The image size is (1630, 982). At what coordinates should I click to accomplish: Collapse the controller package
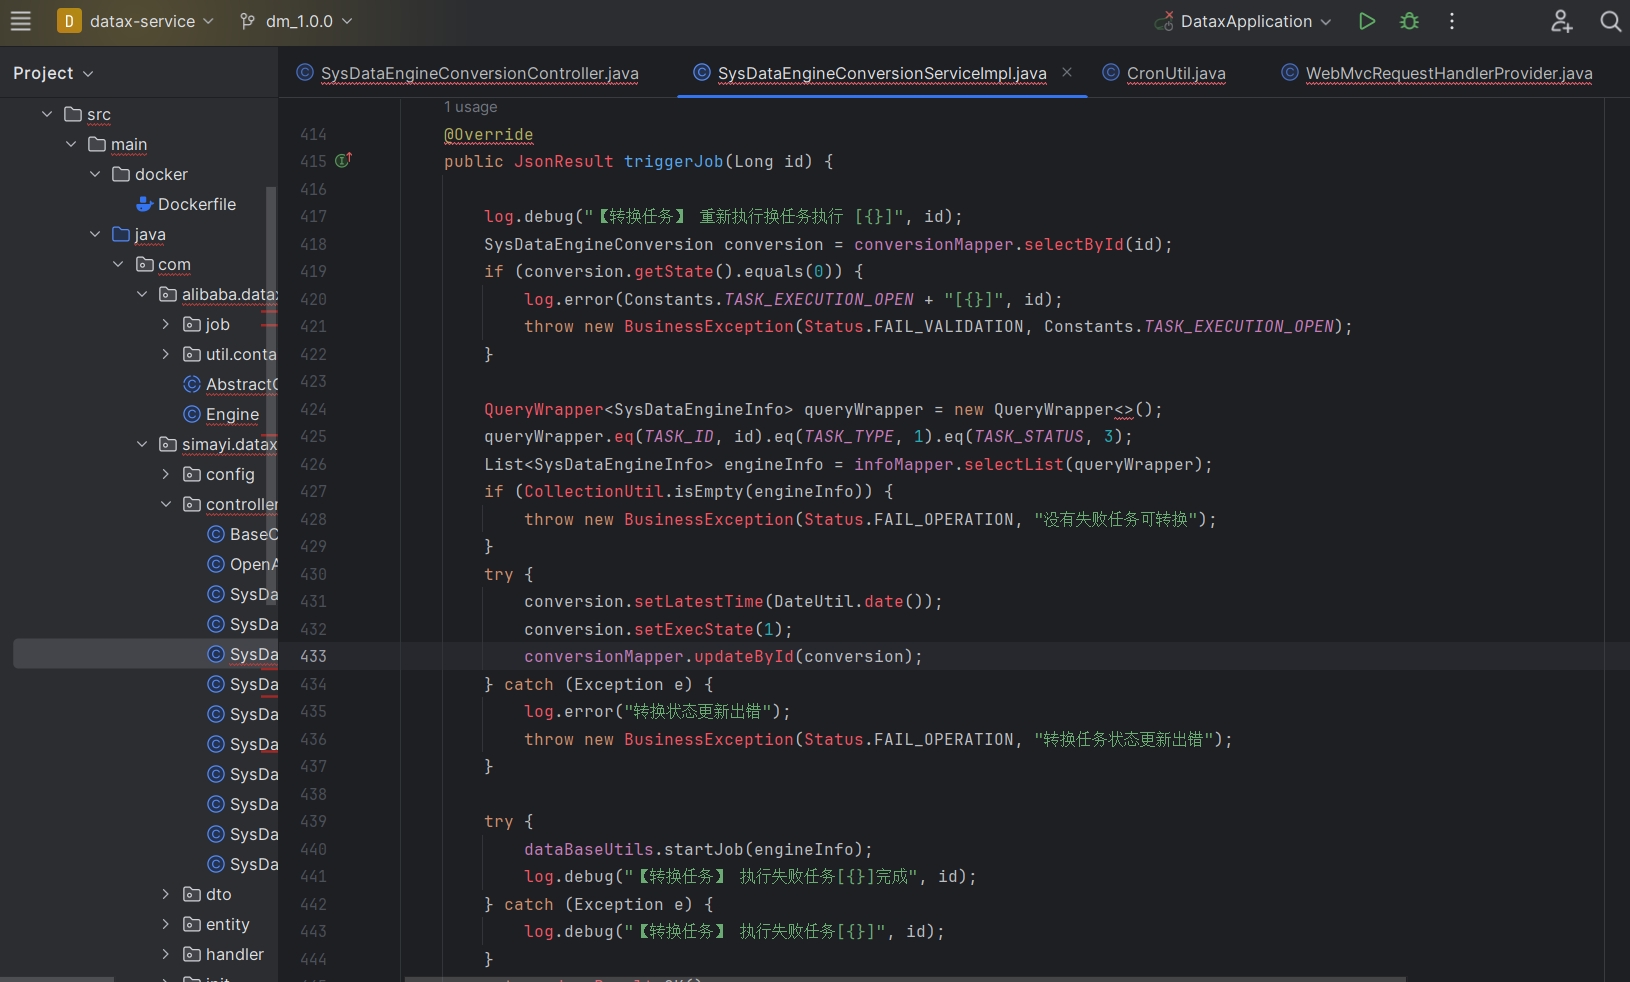pyautogui.click(x=166, y=504)
